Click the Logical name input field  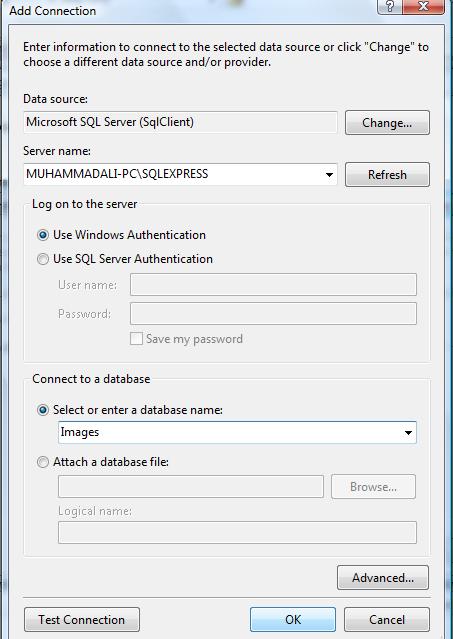(x=237, y=532)
